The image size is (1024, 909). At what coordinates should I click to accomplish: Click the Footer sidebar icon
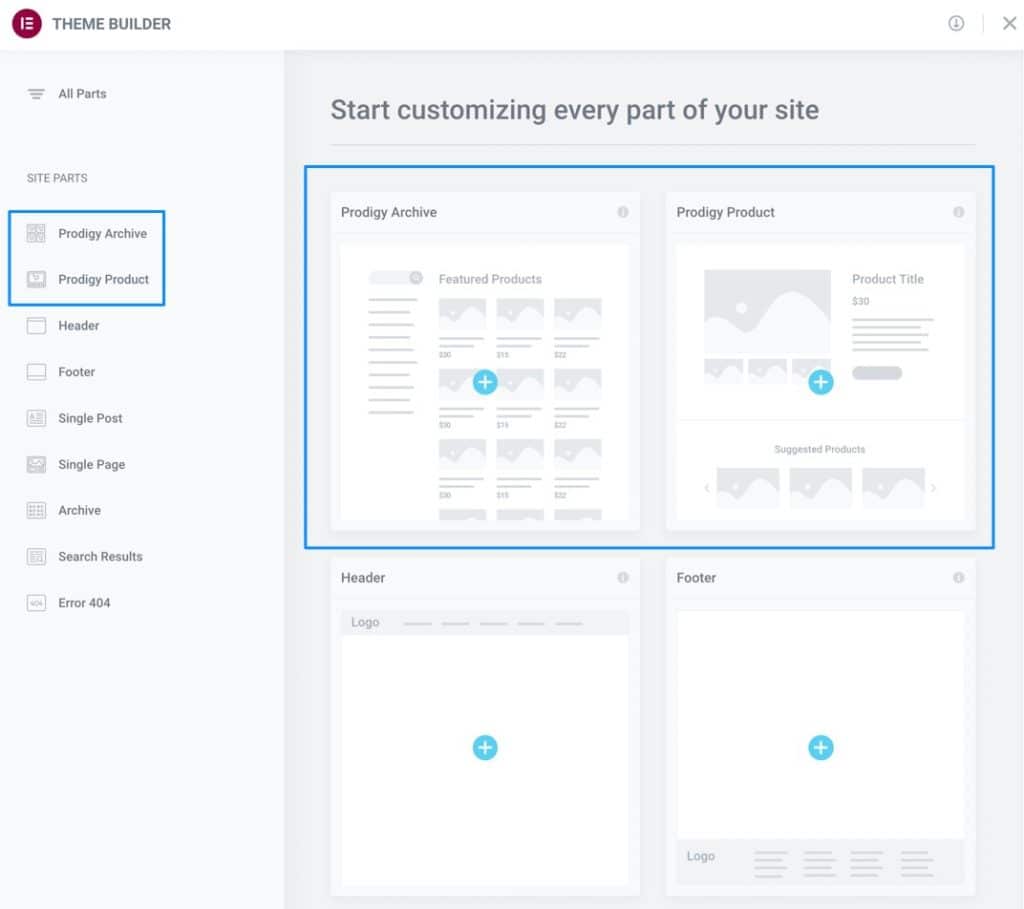36,372
